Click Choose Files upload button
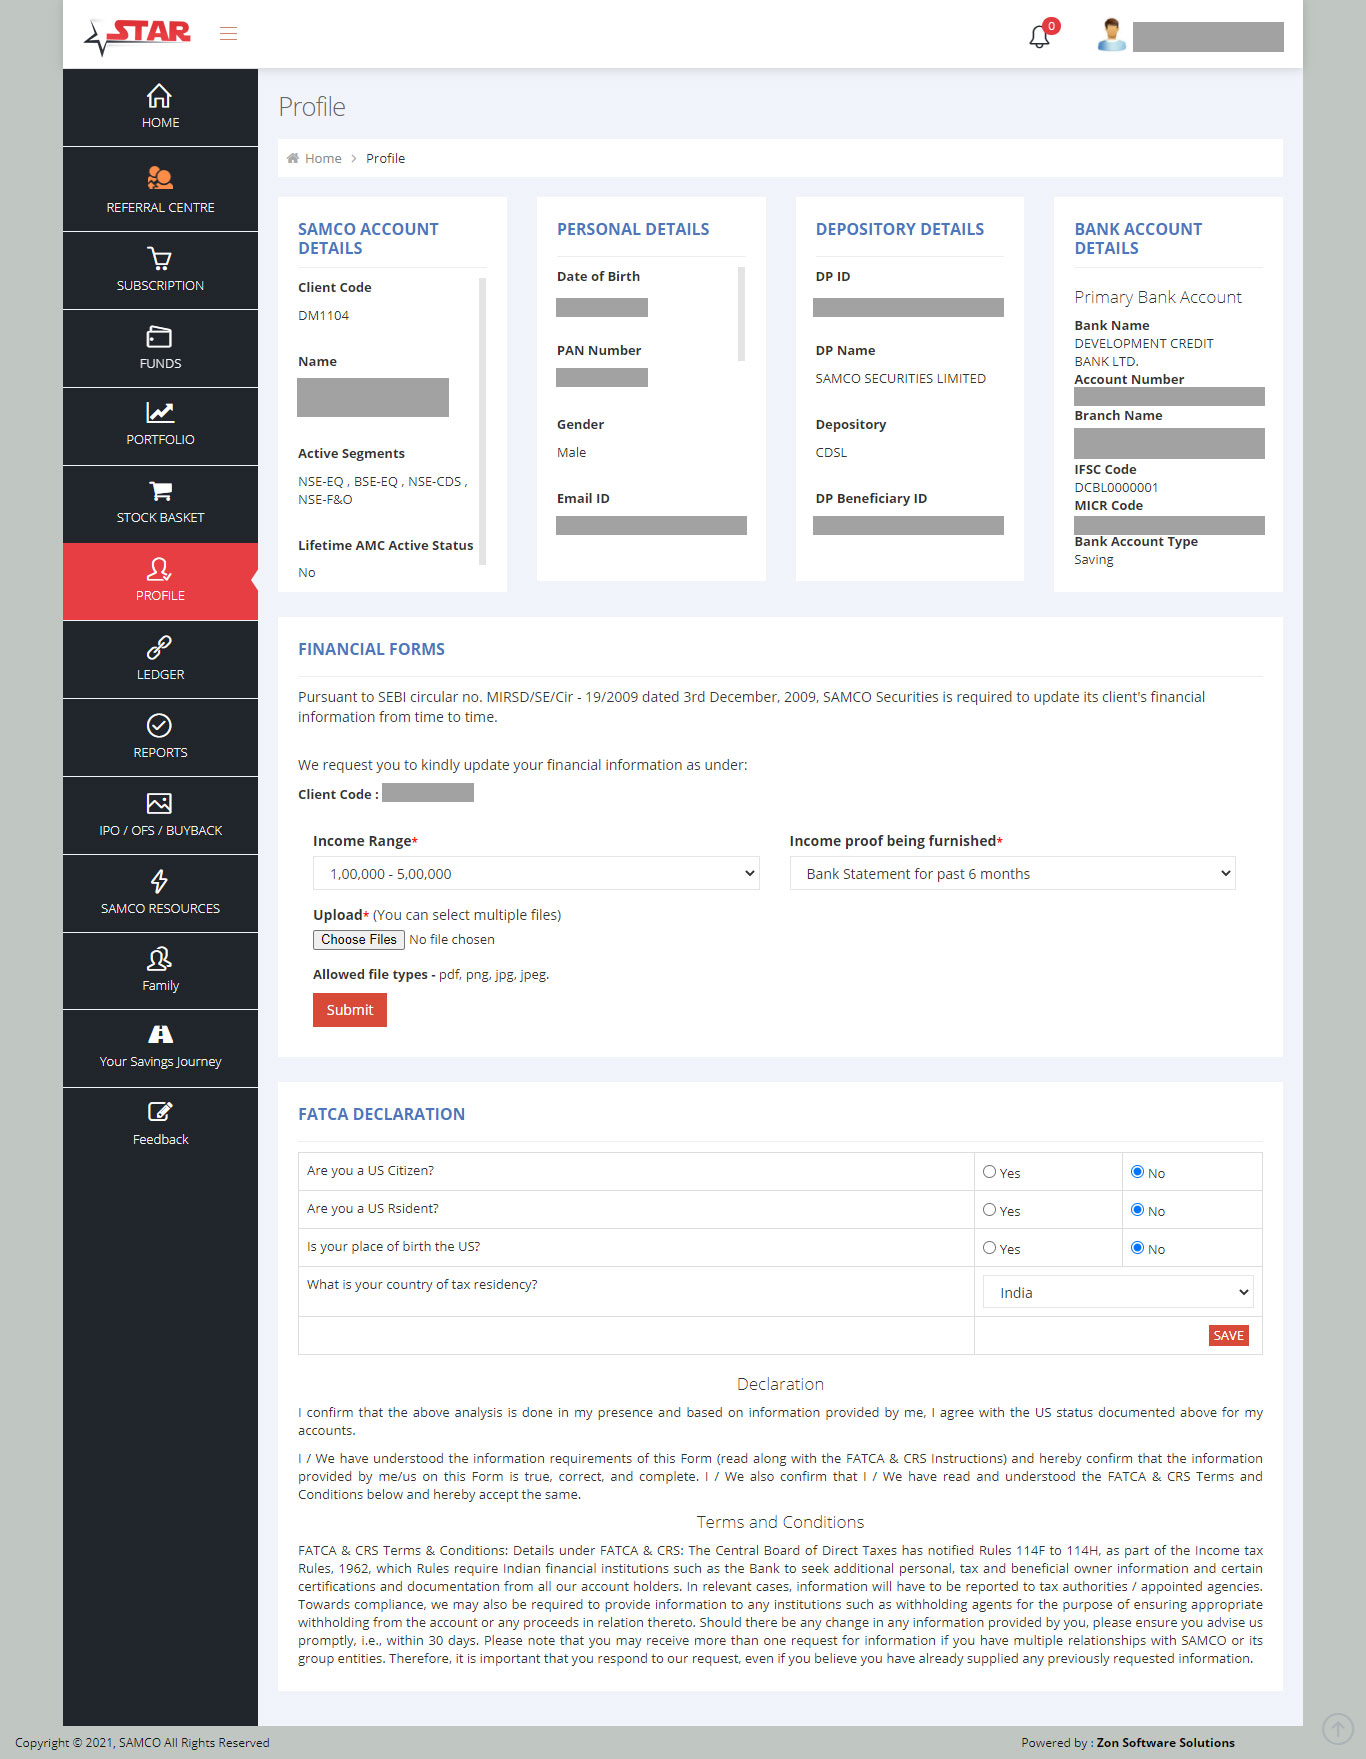 pos(359,940)
